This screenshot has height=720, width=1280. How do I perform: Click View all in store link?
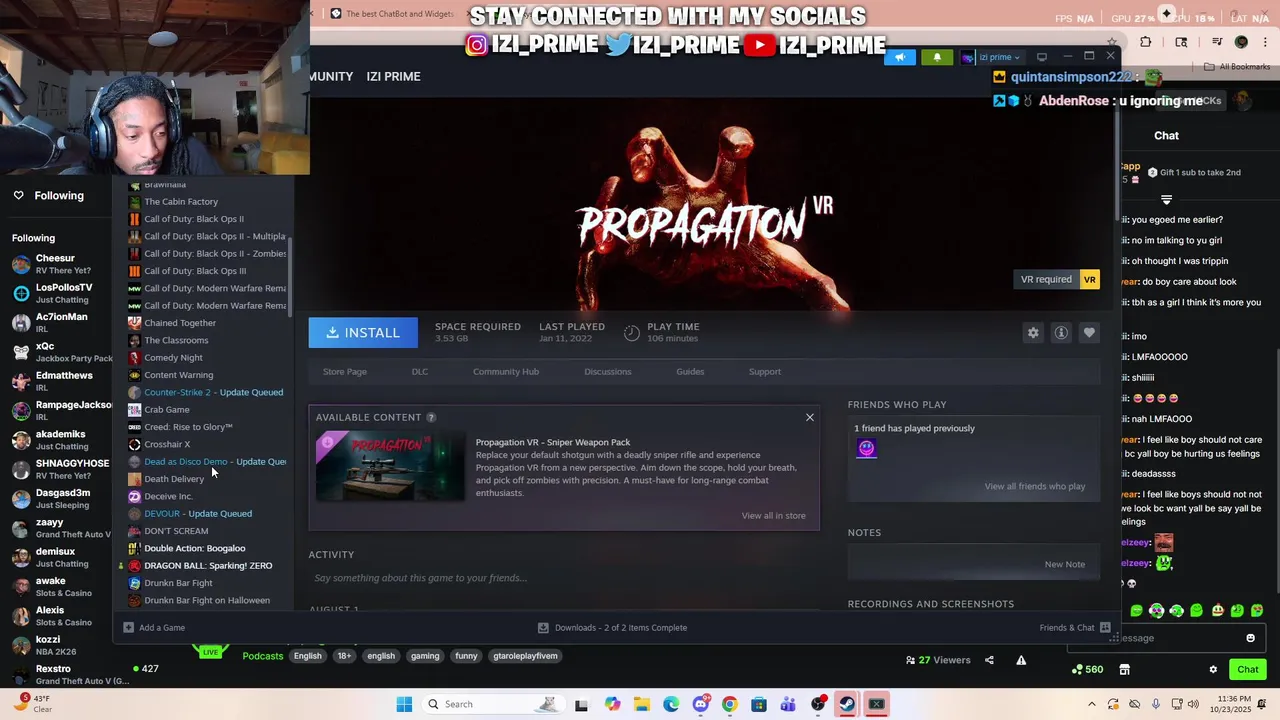[x=773, y=516]
